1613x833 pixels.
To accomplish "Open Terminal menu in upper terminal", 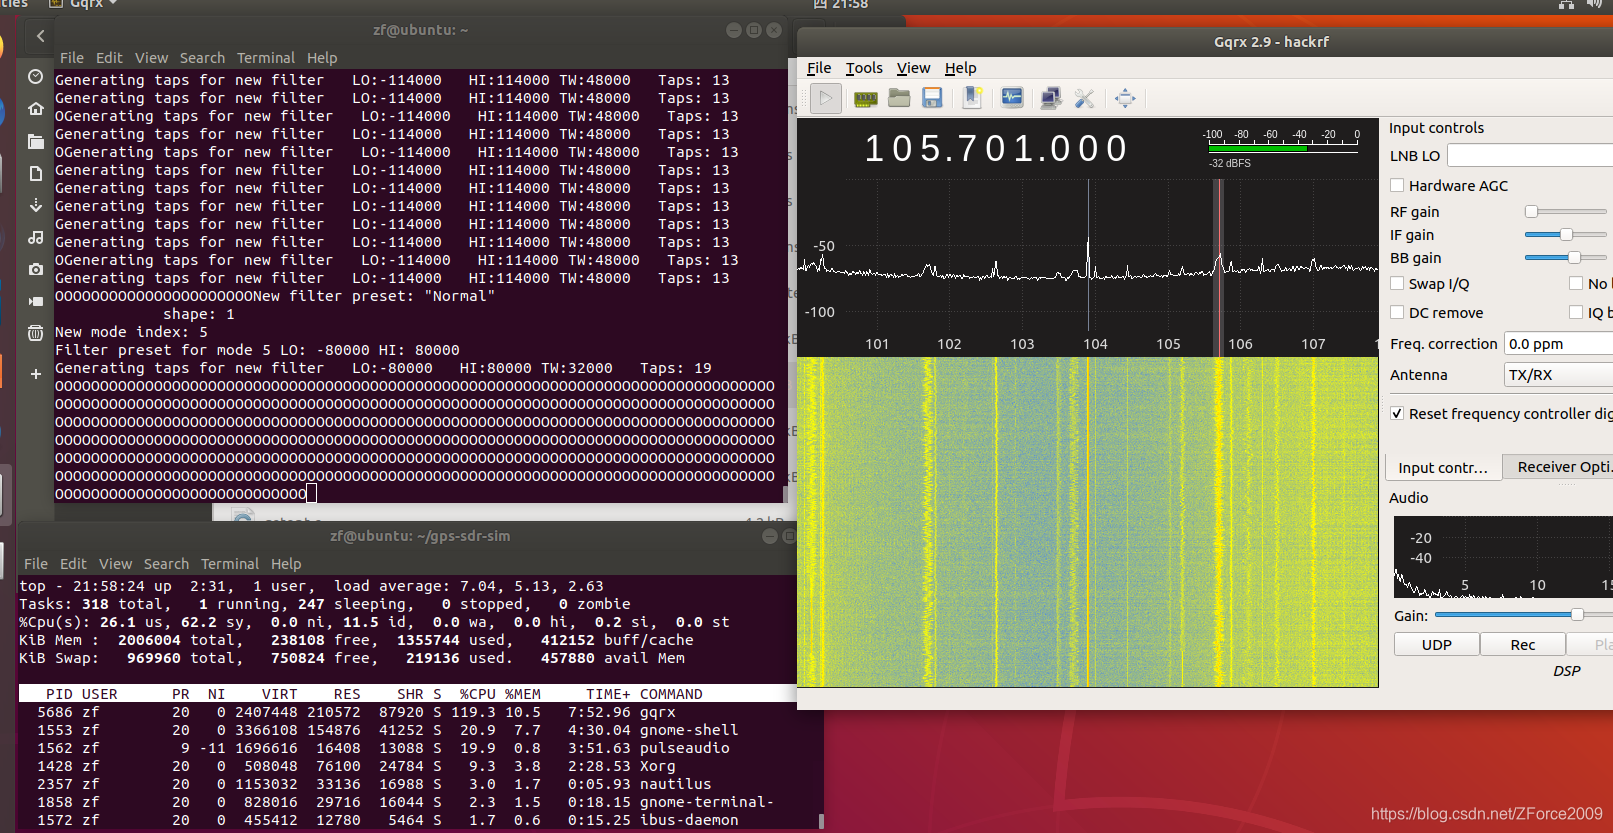I will click(266, 58).
